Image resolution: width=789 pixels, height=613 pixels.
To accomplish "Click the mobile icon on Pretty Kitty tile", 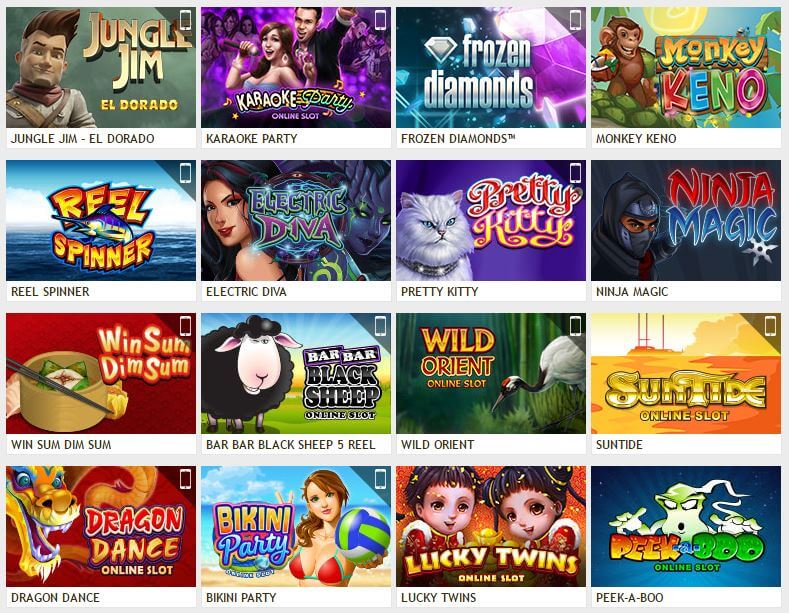I will pos(575,173).
